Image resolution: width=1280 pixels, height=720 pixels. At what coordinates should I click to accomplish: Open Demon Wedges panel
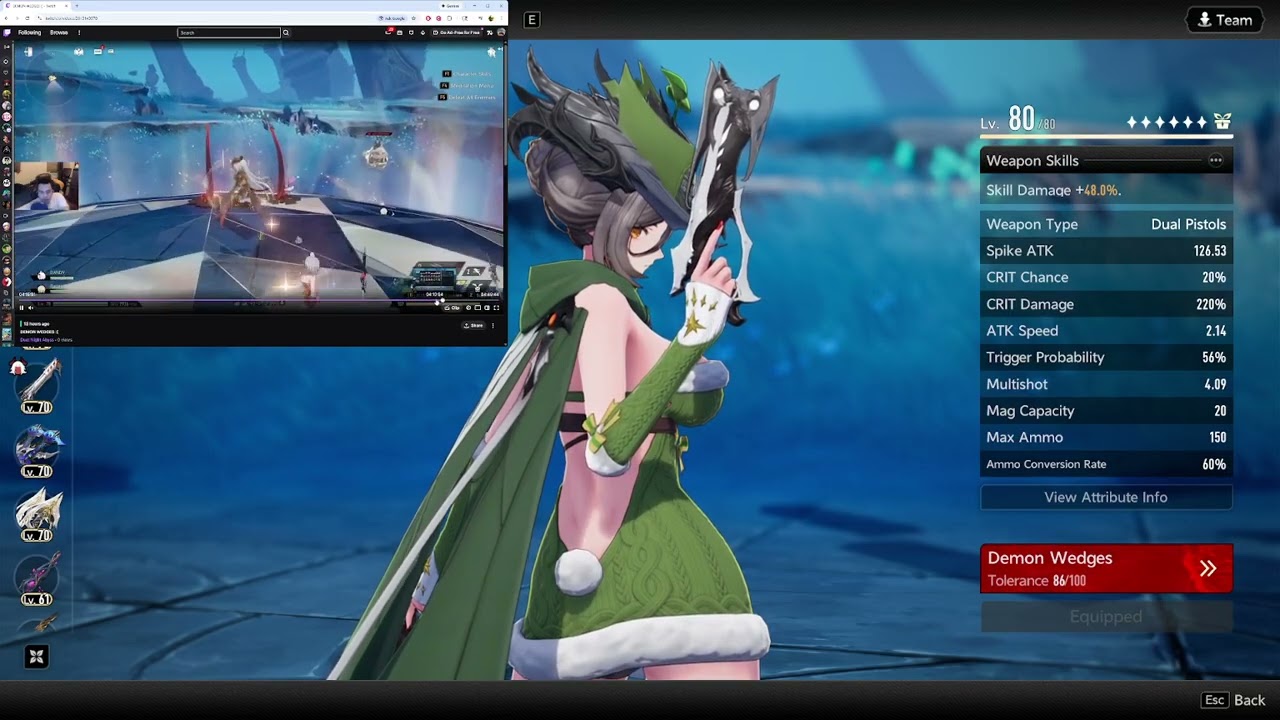(x=1106, y=568)
